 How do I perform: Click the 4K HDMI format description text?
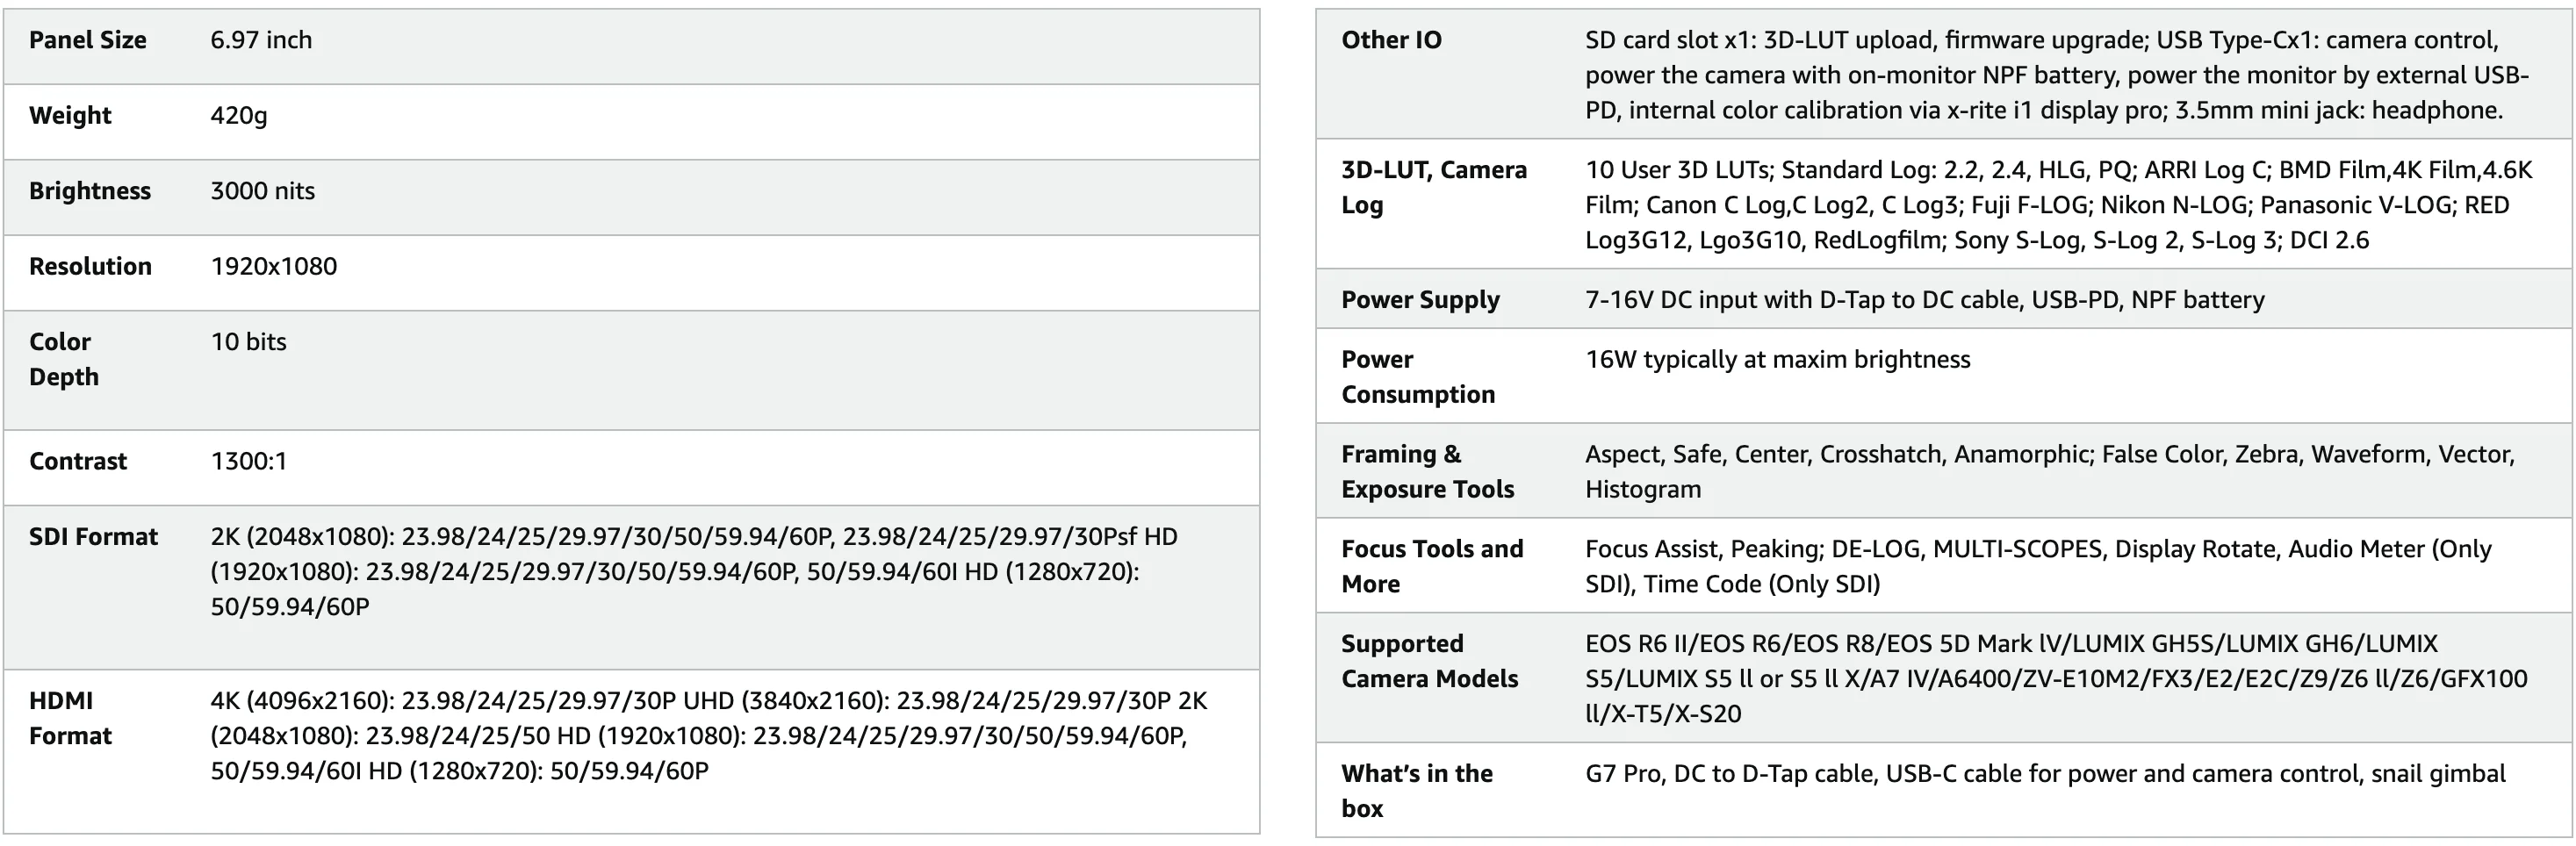coord(709,735)
